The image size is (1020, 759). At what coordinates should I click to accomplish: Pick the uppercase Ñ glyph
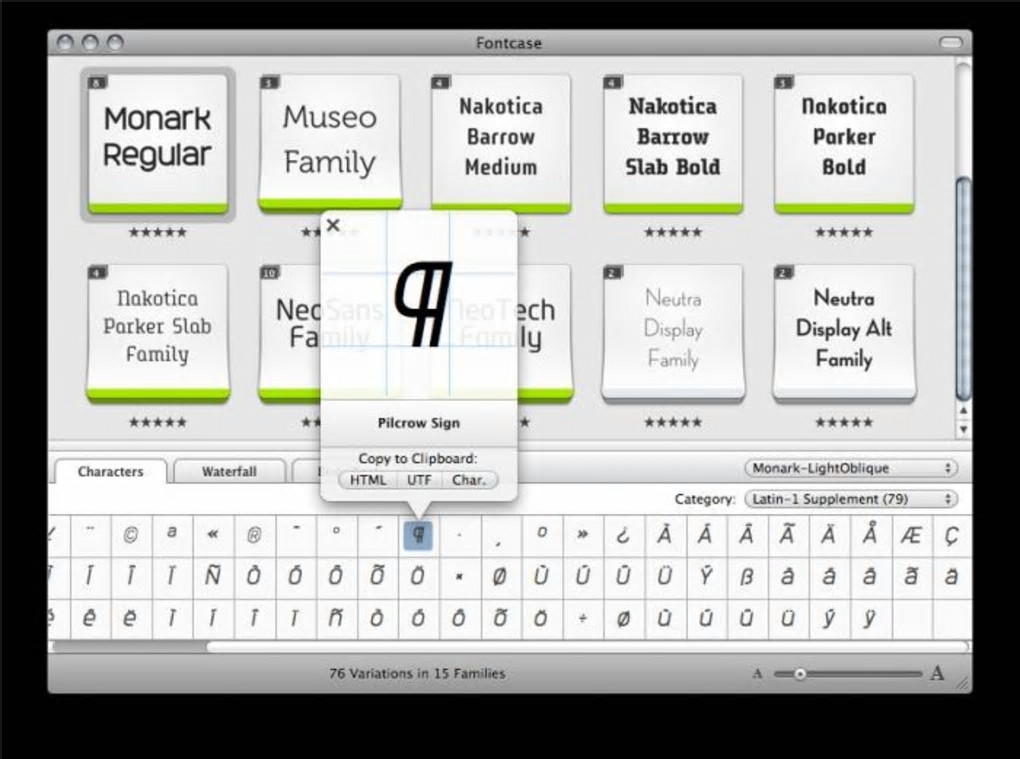tap(213, 576)
